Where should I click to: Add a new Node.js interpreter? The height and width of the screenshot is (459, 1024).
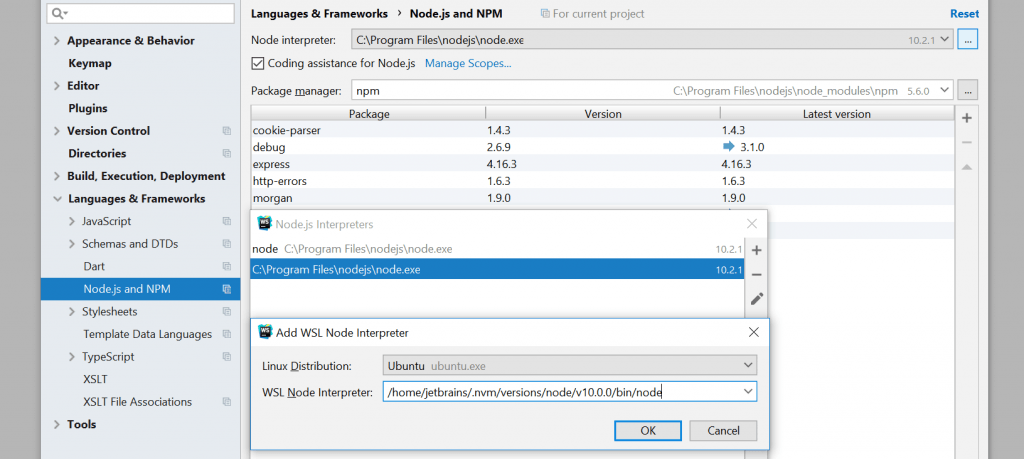click(757, 250)
